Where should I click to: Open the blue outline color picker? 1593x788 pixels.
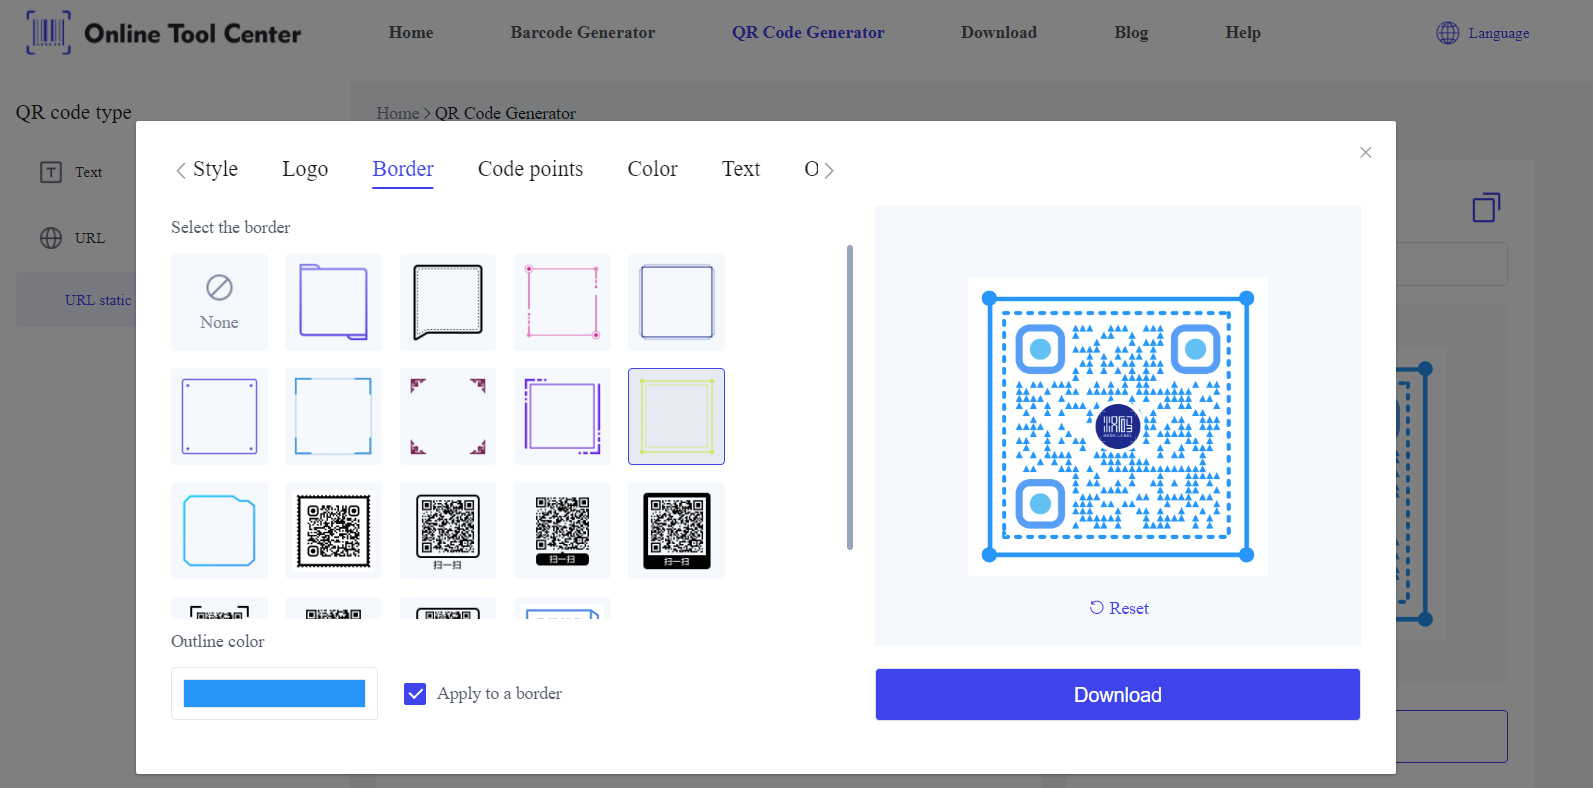click(274, 693)
